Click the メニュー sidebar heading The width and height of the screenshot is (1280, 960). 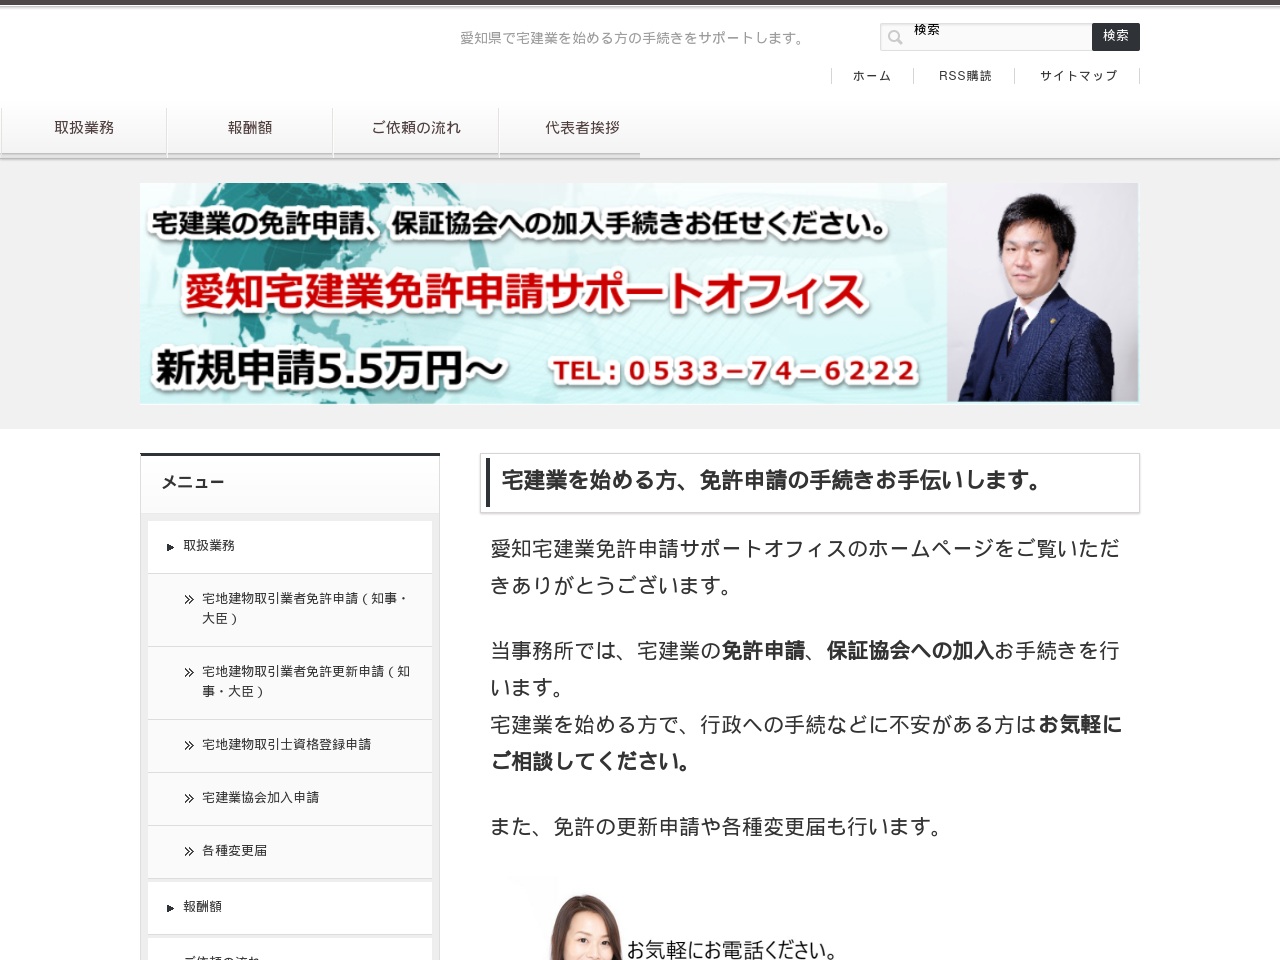tap(193, 482)
